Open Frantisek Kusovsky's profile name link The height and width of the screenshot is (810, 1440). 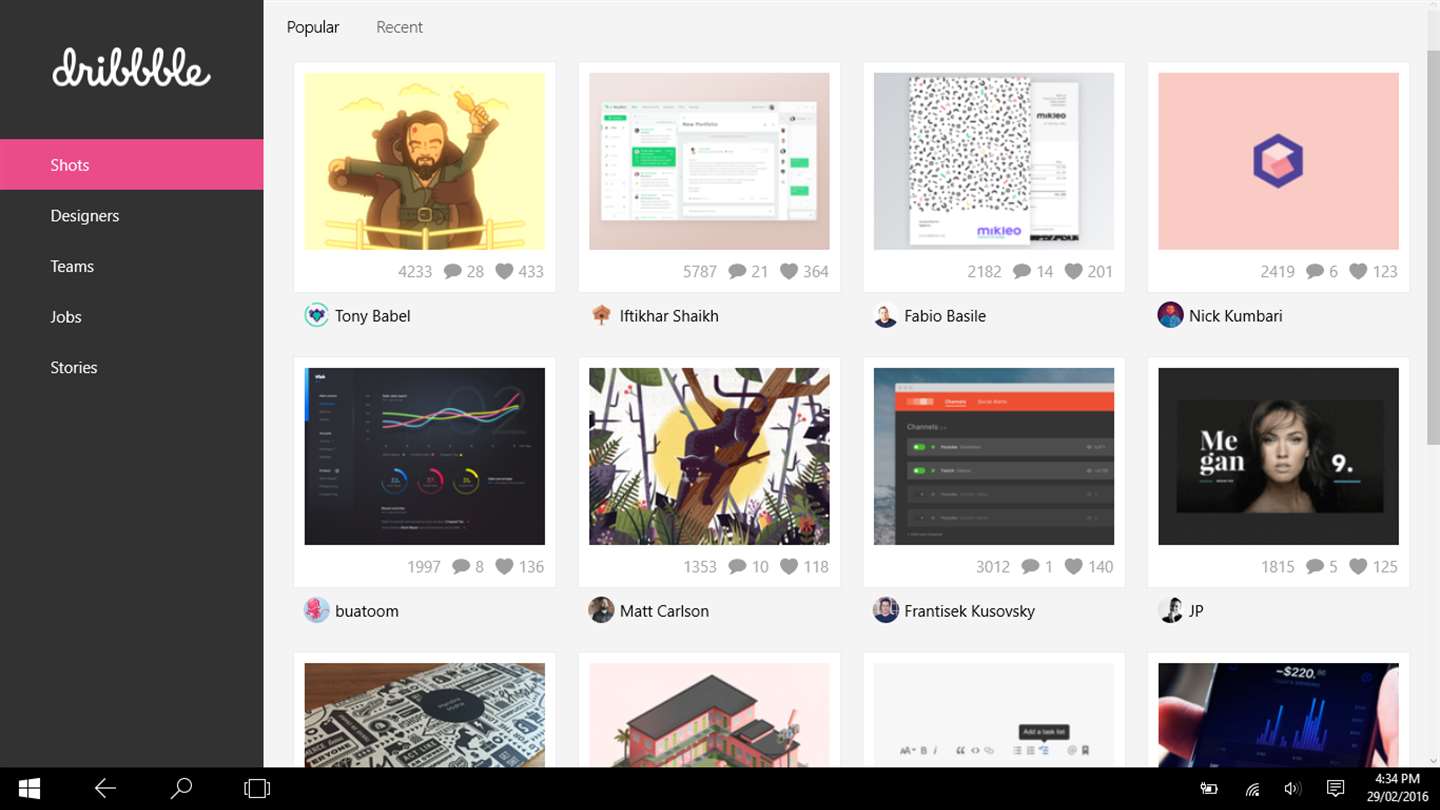coord(969,611)
